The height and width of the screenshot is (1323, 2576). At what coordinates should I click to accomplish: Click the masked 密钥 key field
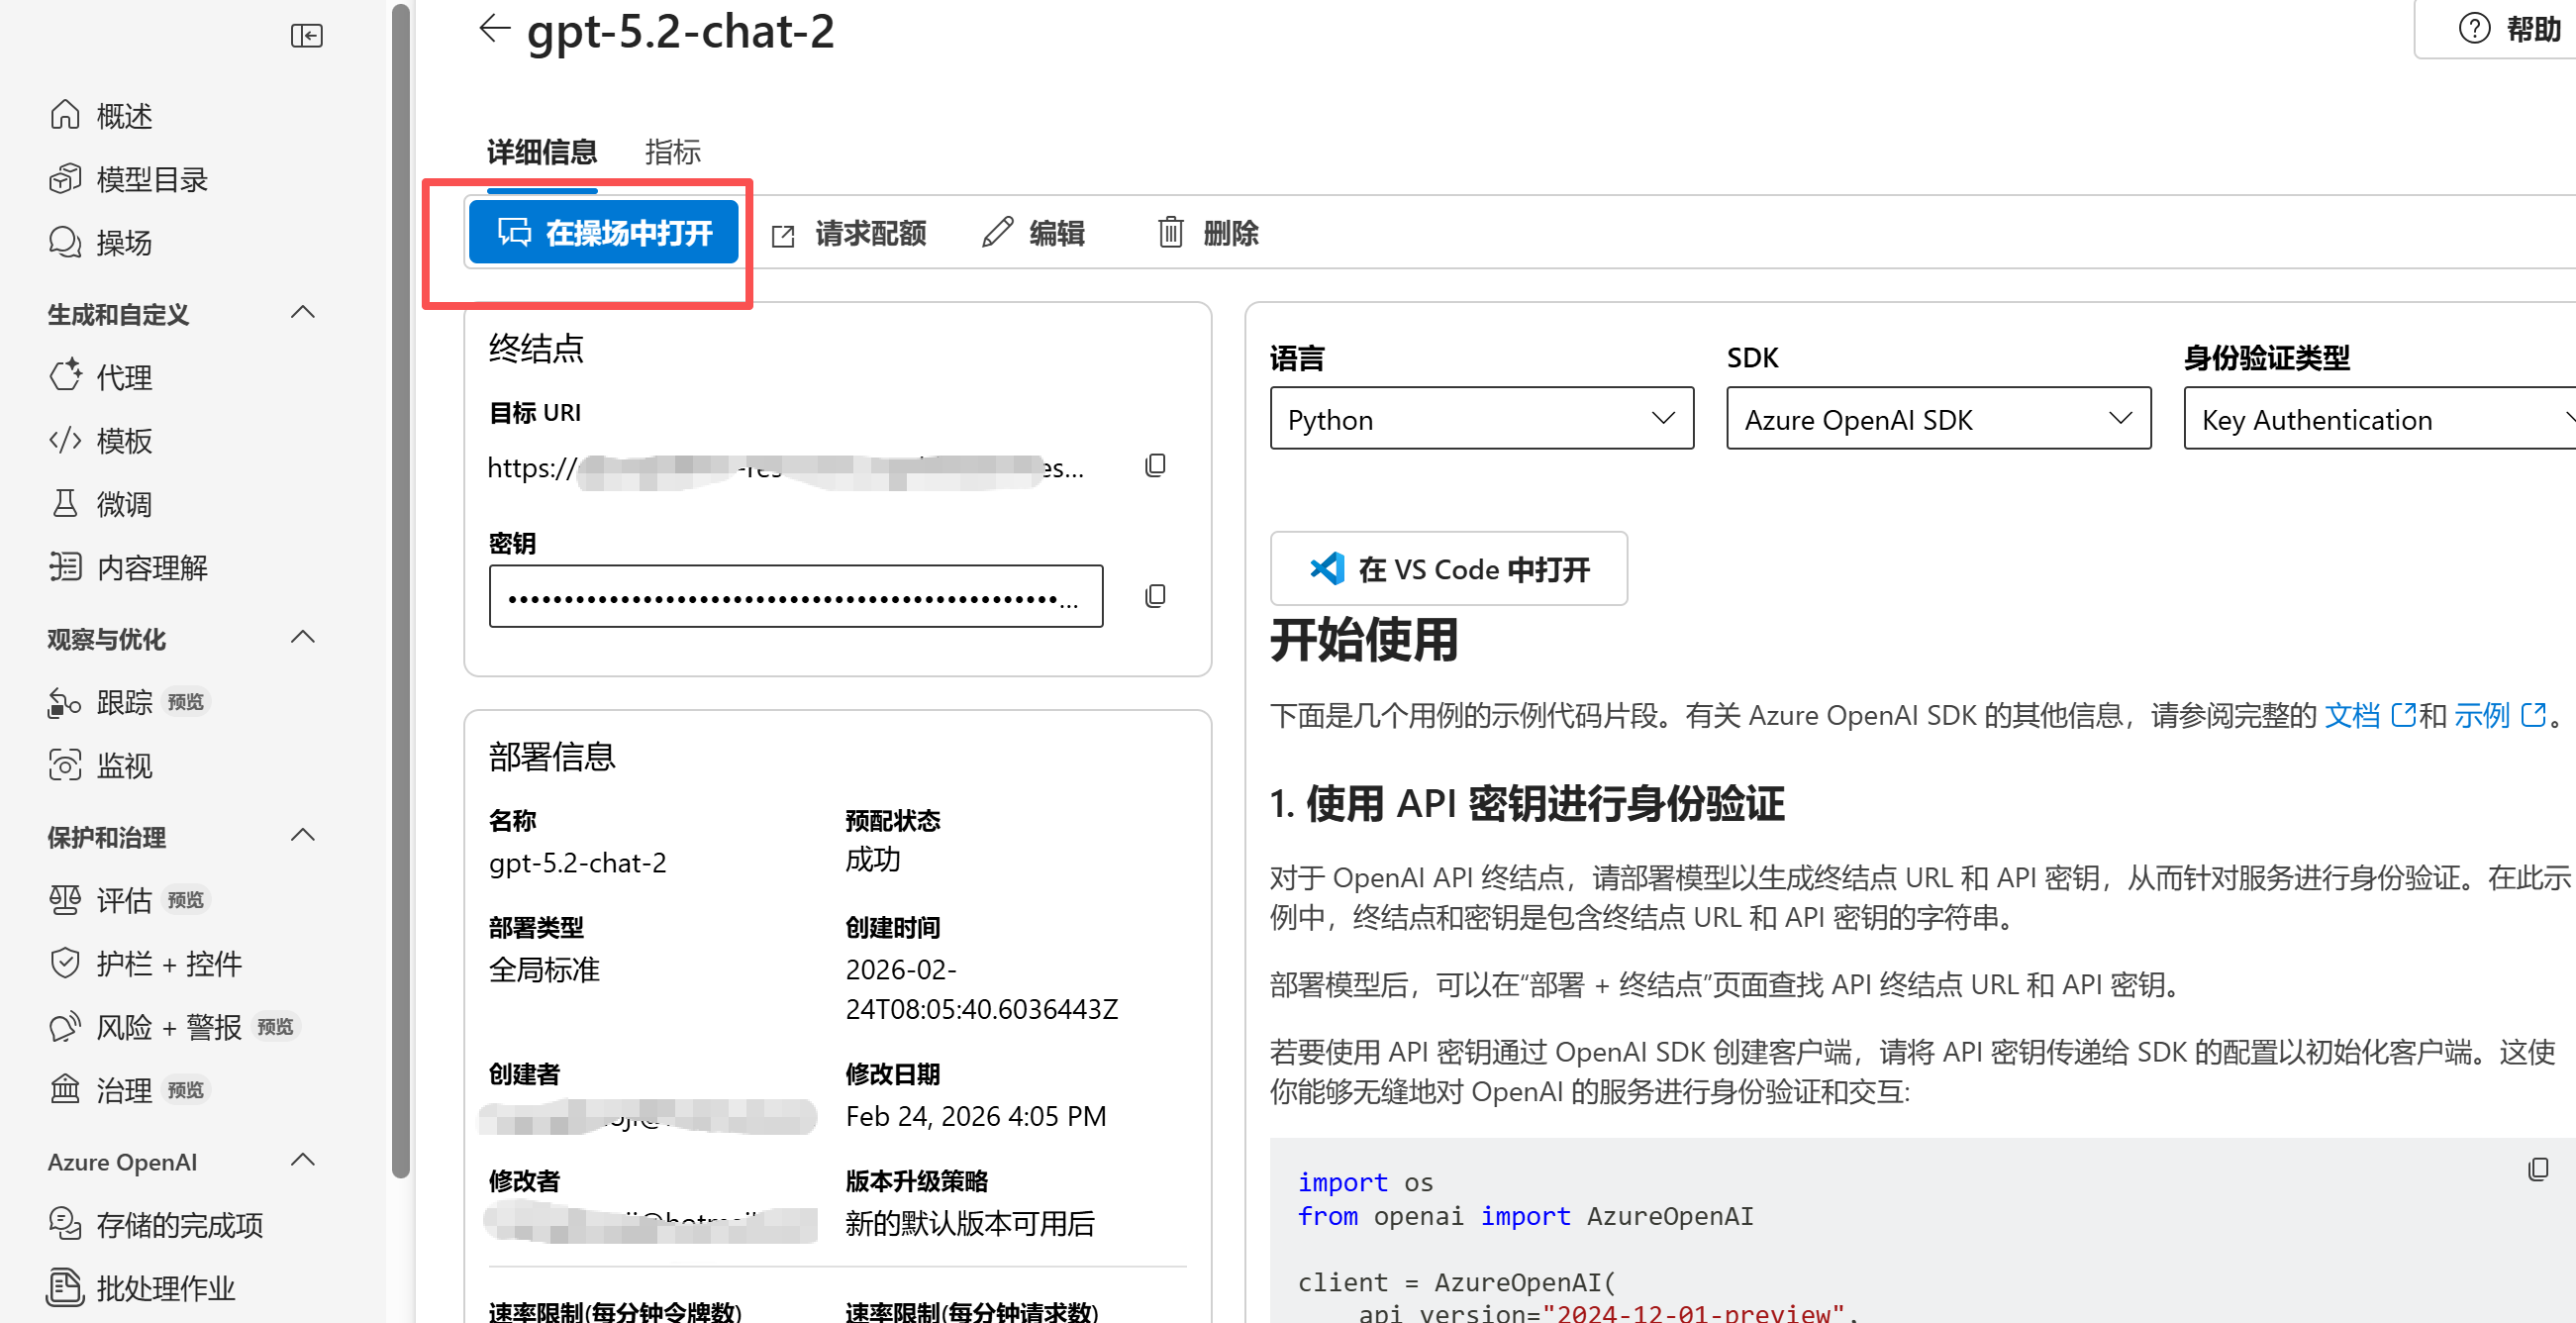coord(795,597)
